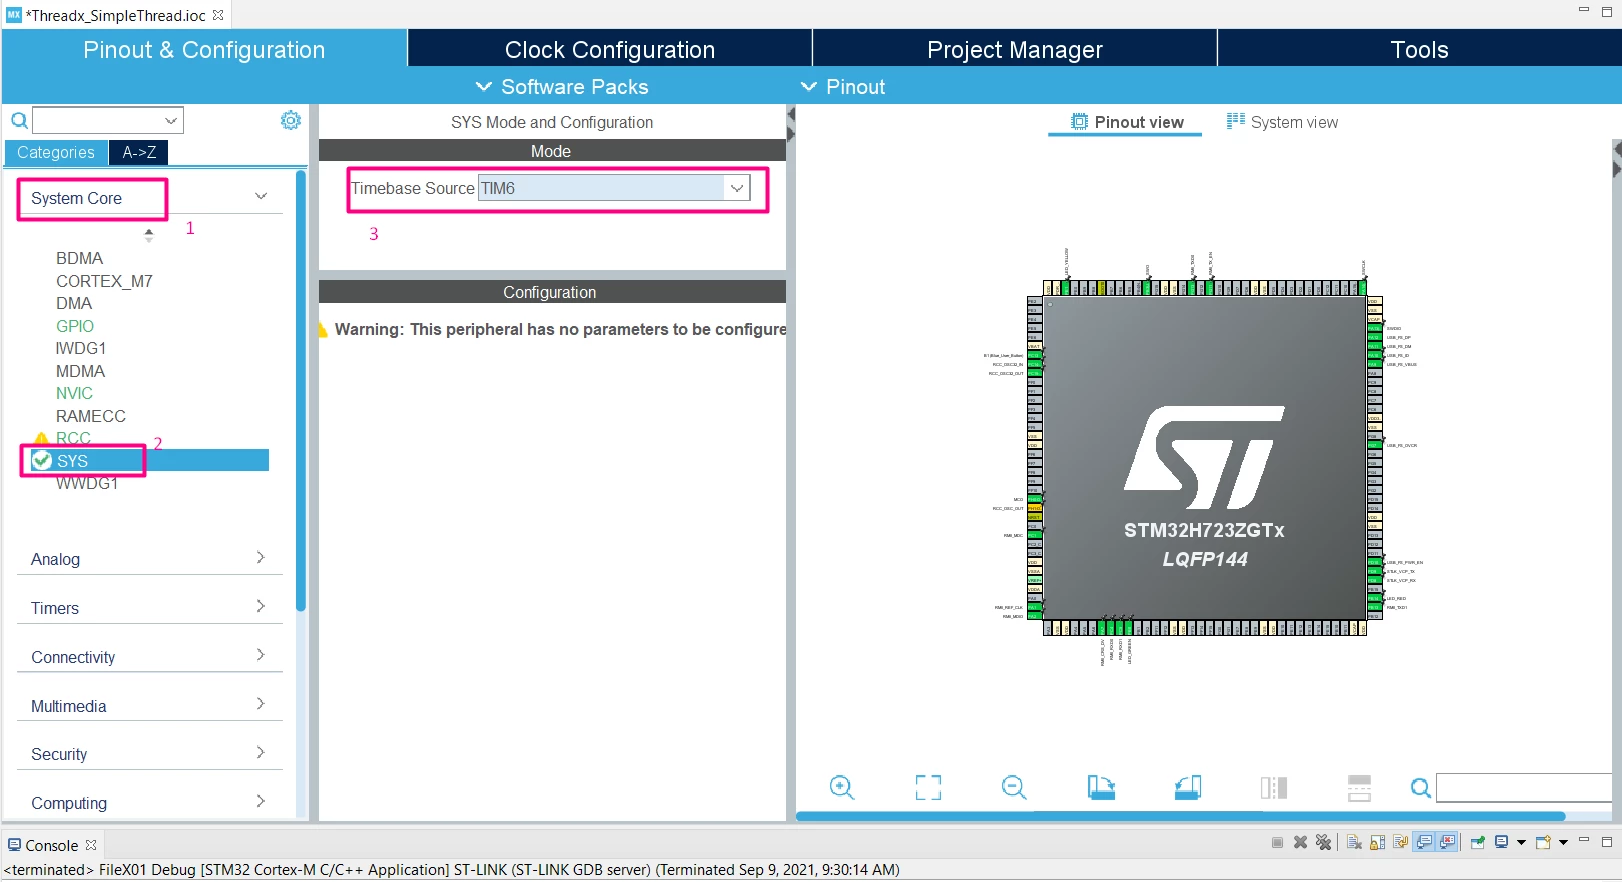Select RAMECC peripheral

click(91, 416)
